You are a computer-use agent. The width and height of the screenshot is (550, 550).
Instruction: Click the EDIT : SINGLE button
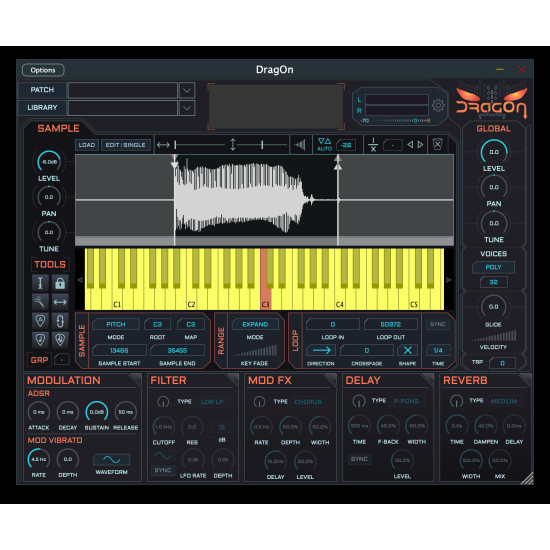(x=126, y=145)
